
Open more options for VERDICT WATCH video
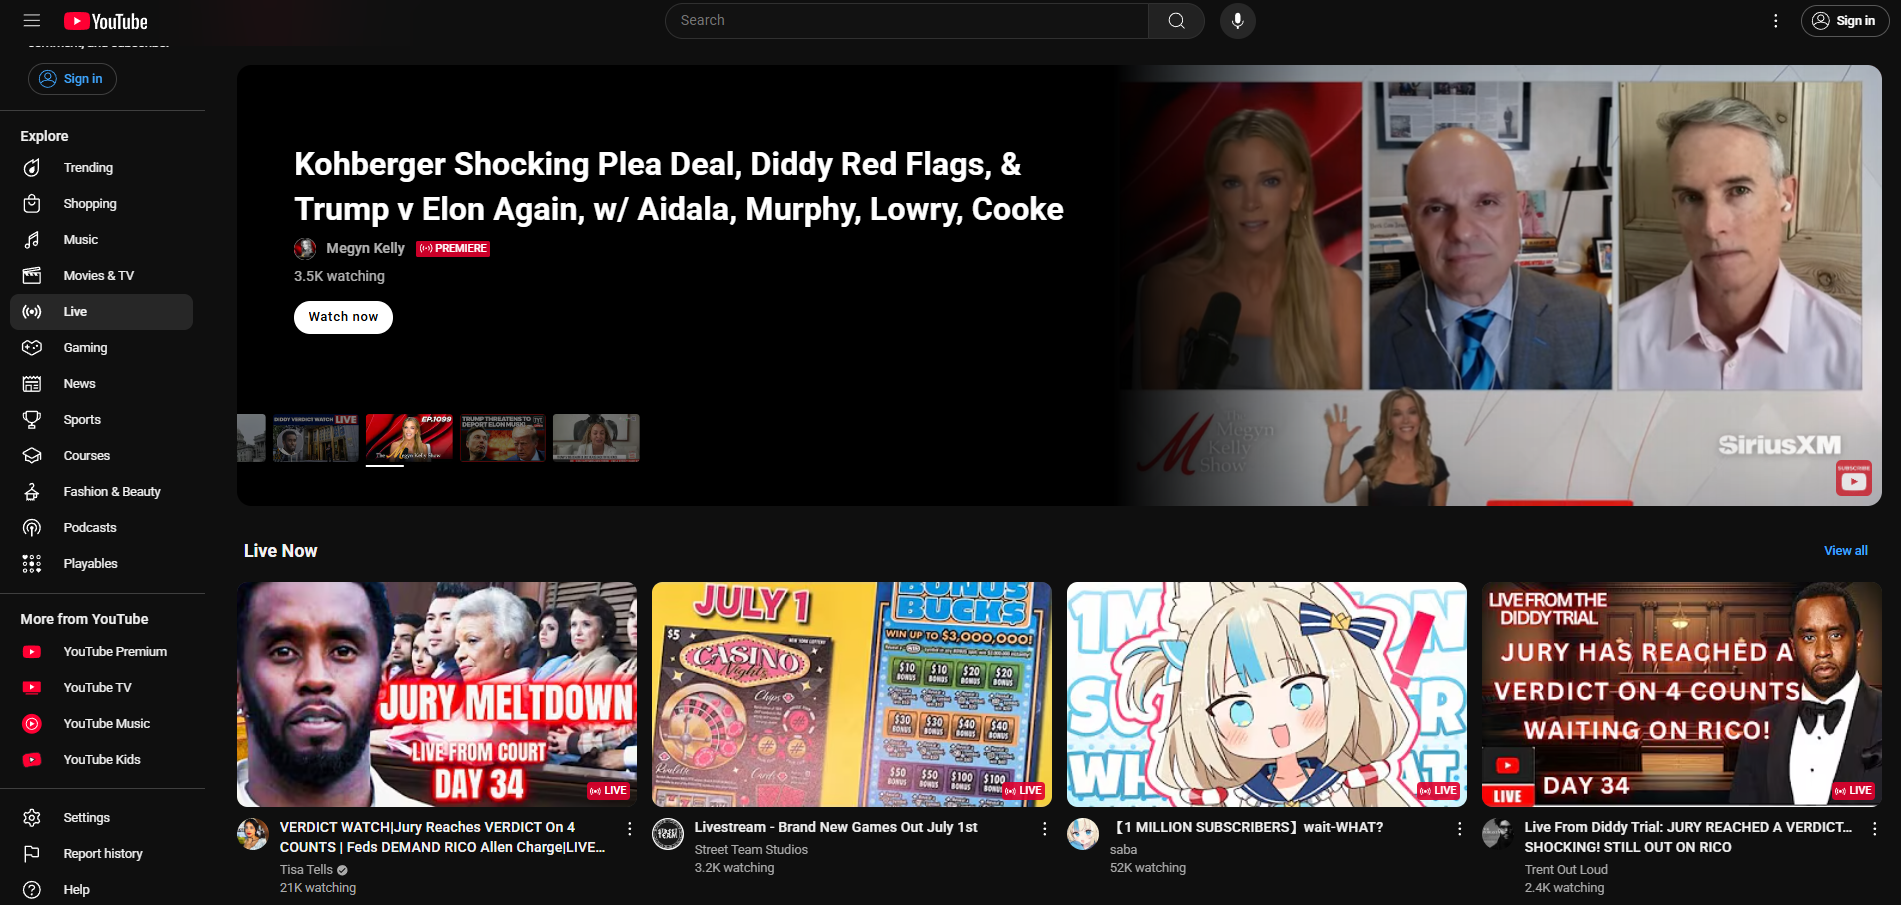click(629, 829)
